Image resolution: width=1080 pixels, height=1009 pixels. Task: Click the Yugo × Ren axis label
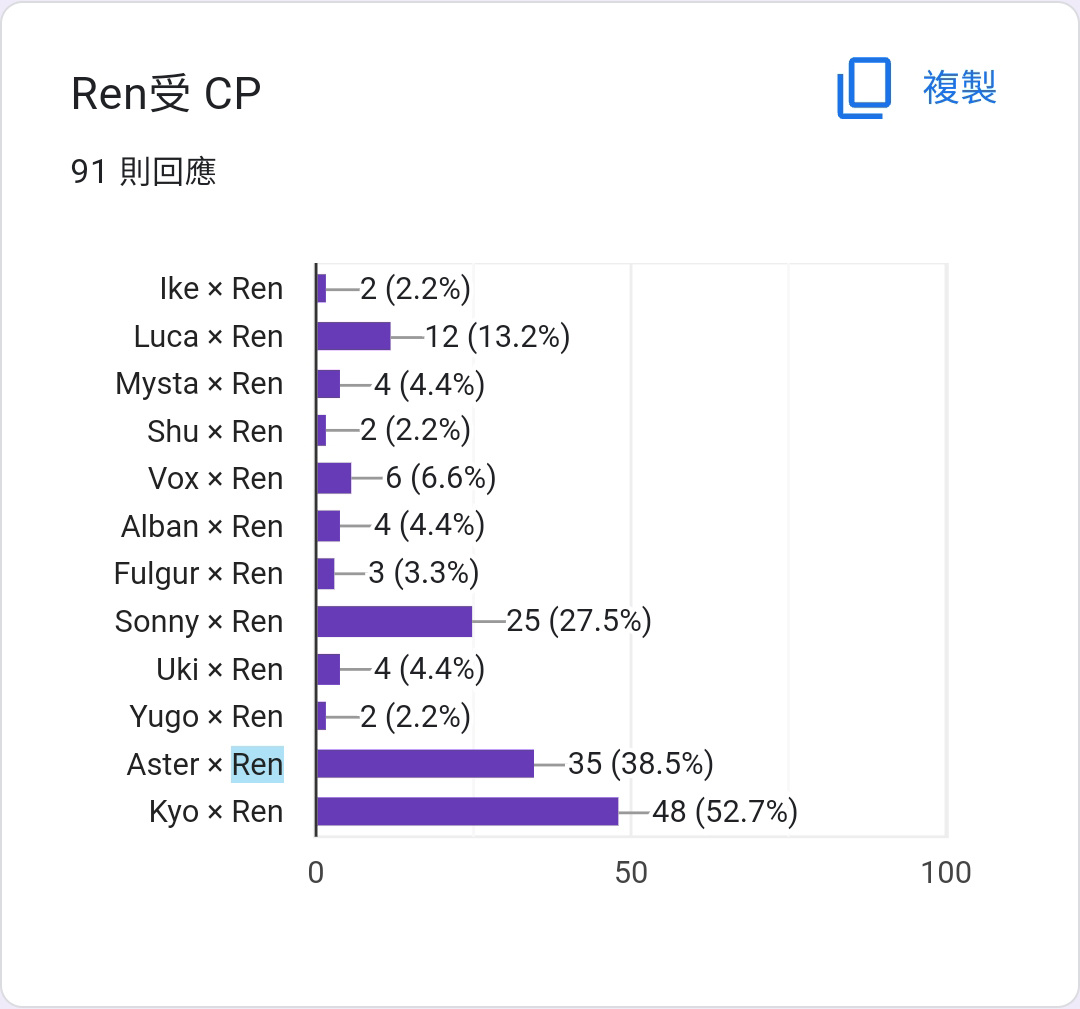pyautogui.click(x=206, y=717)
